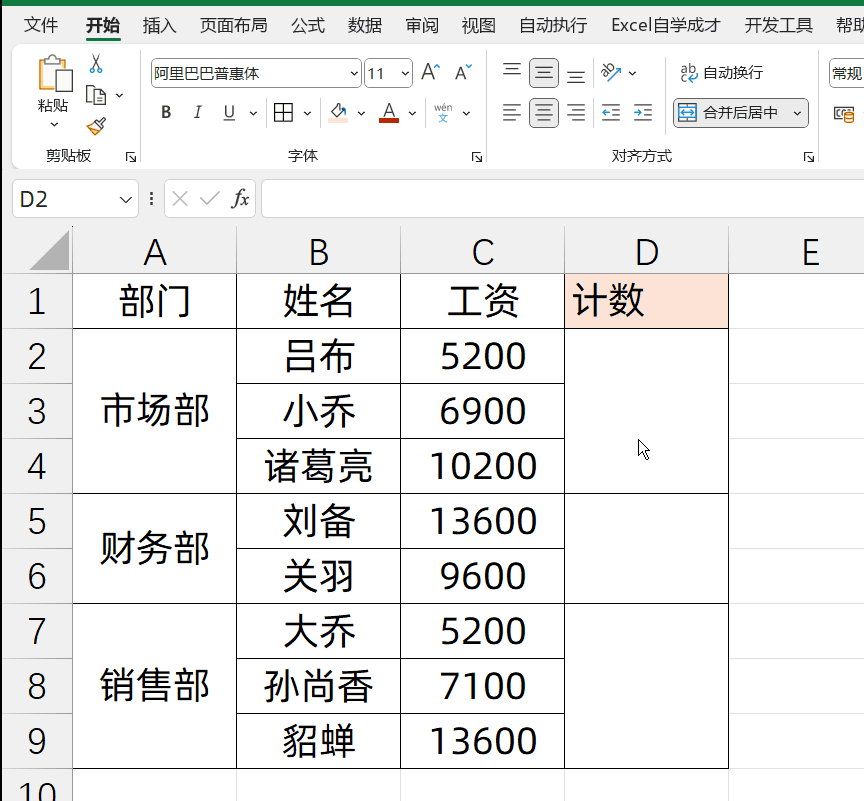This screenshot has width=864, height=801.
Task: Click the Cut scissors icon
Action: [96, 64]
